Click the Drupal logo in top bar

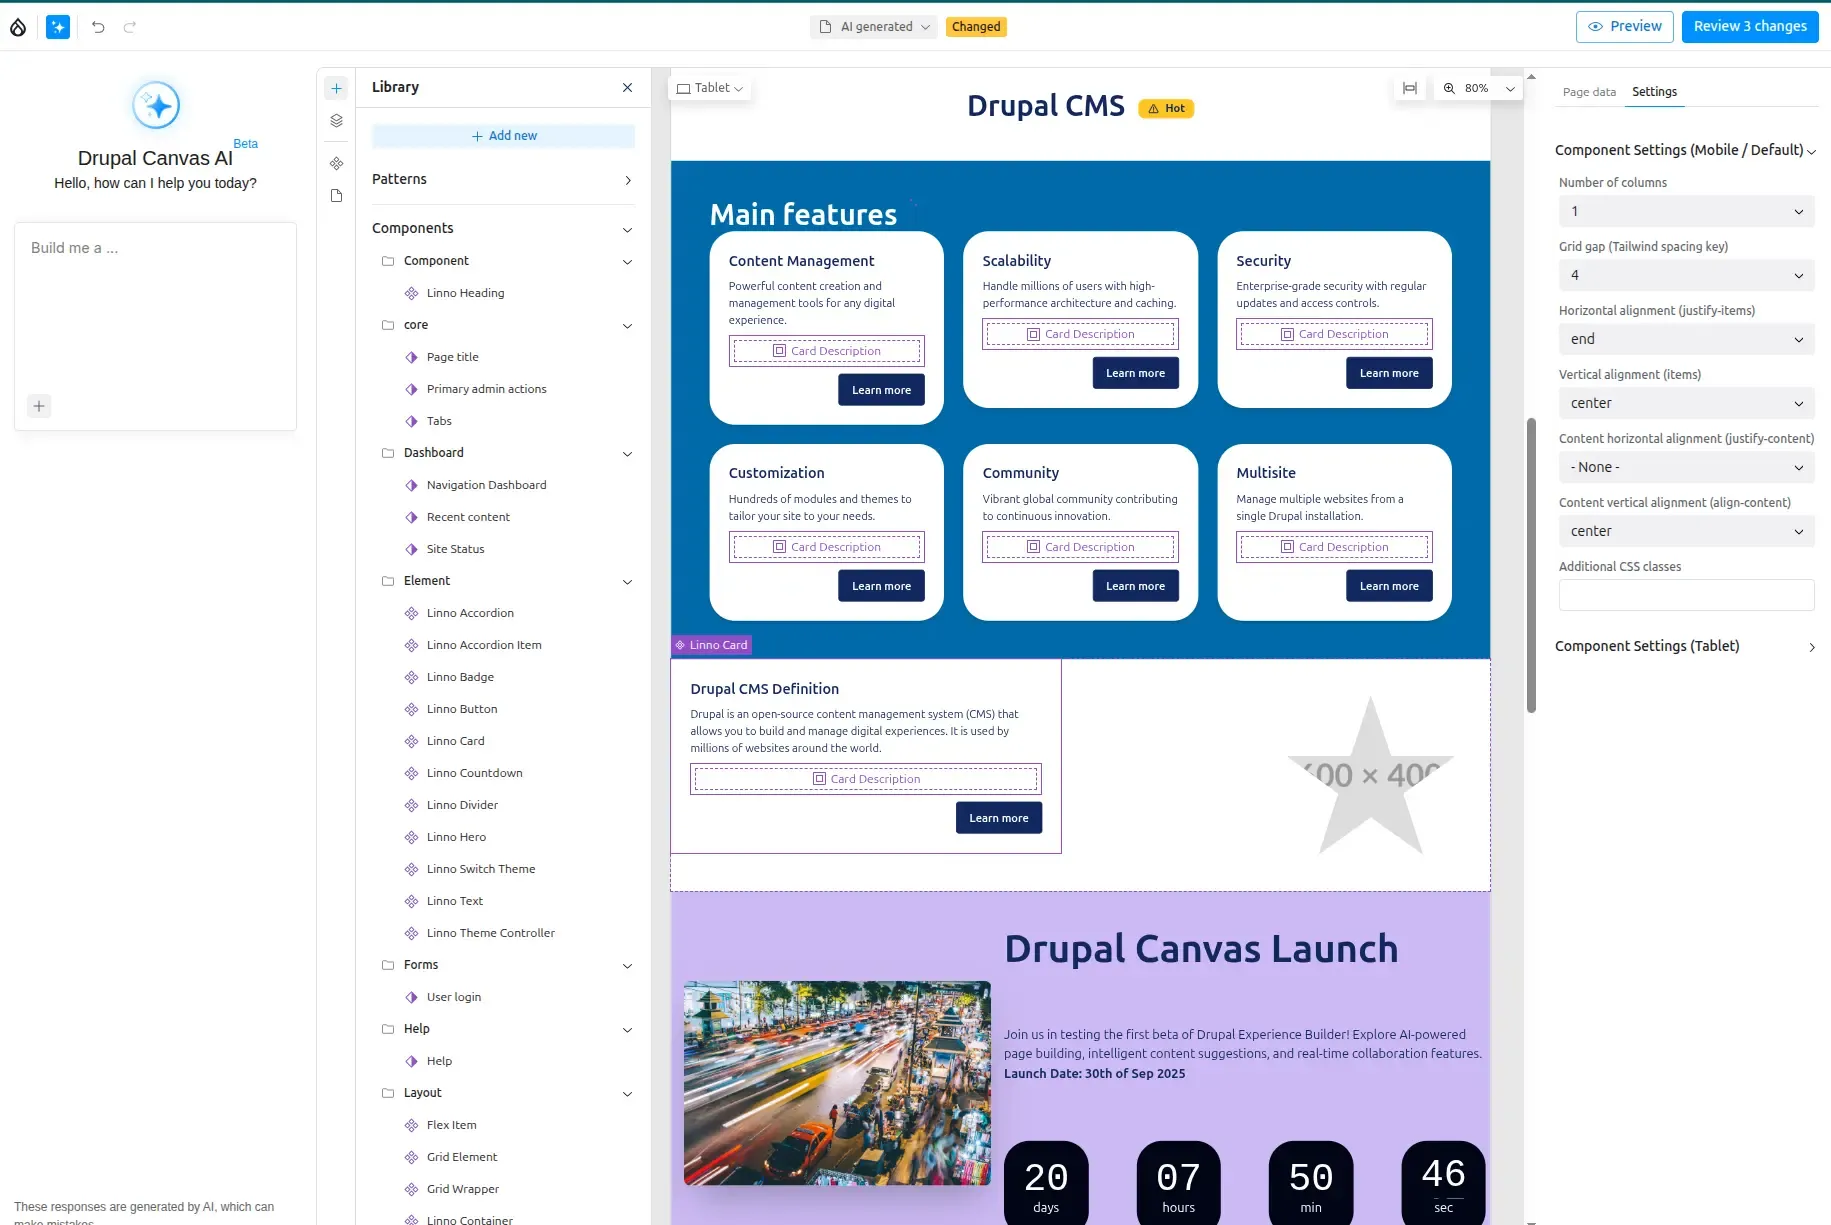point(18,27)
